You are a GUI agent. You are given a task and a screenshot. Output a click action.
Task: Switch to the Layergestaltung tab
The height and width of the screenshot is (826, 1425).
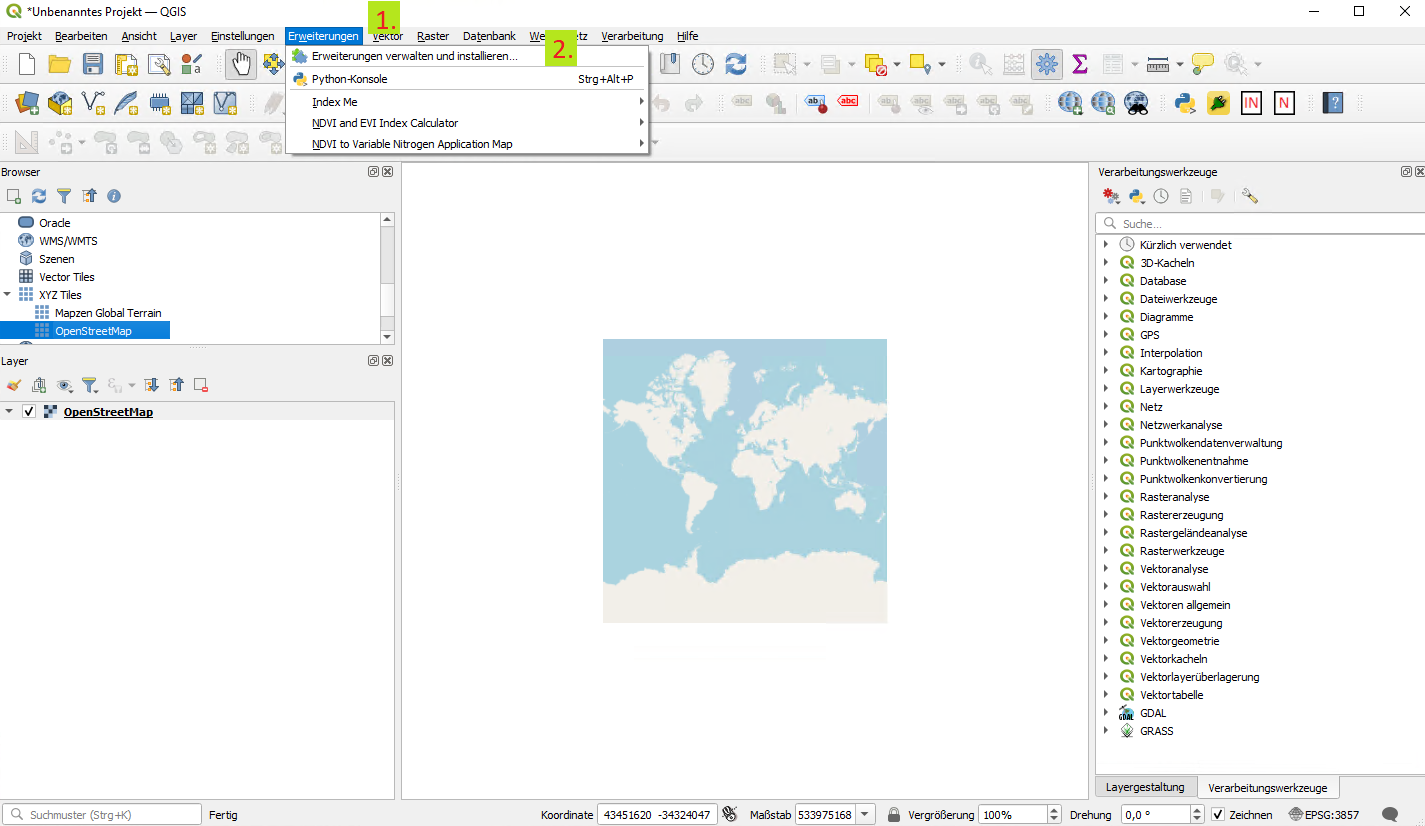pos(1145,787)
